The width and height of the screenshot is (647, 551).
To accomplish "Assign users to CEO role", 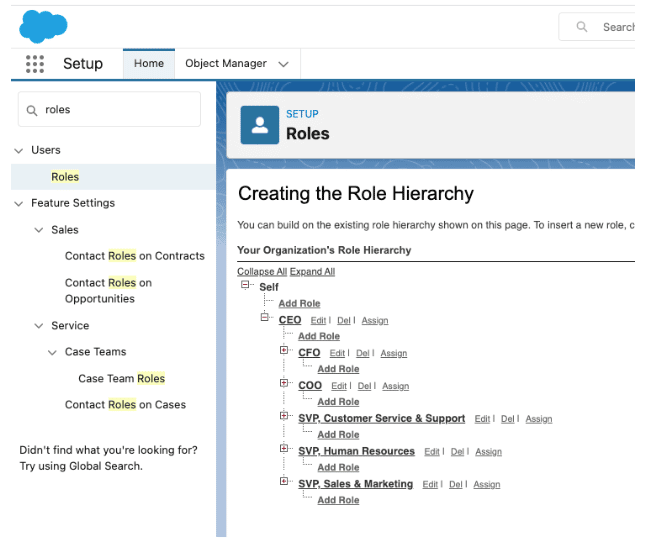I will pos(375,321).
